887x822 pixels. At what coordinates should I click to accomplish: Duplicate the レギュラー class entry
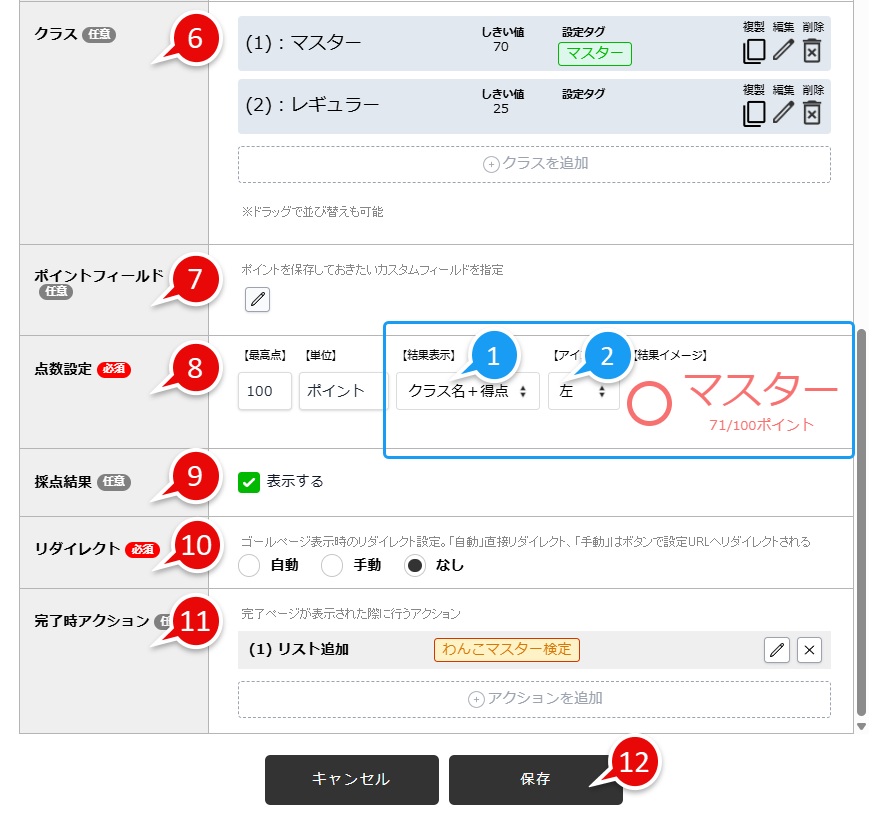(755, 113)
